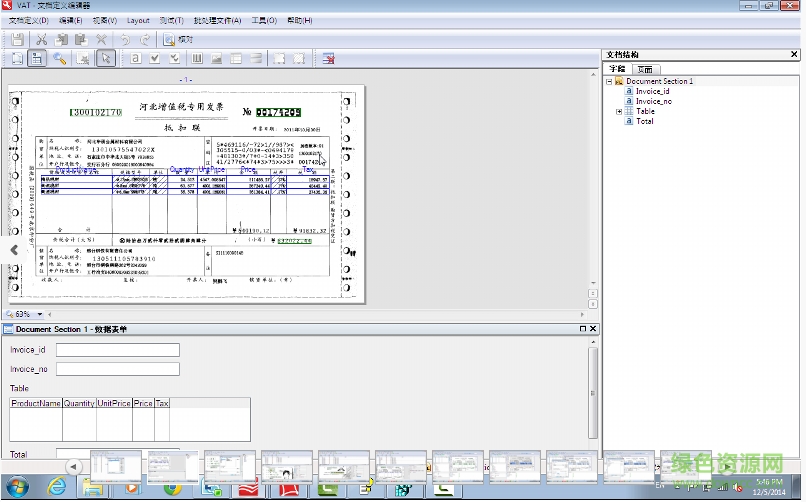Open the 63% zoom level dropdown
Viewport: 806px width, 502px height.
pyautogui.click(x=39, y=314)
